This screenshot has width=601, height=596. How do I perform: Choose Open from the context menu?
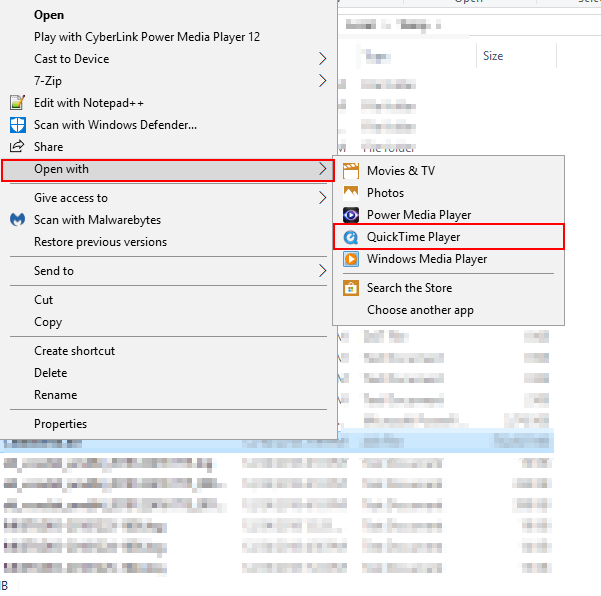click(x=169, y=15)
